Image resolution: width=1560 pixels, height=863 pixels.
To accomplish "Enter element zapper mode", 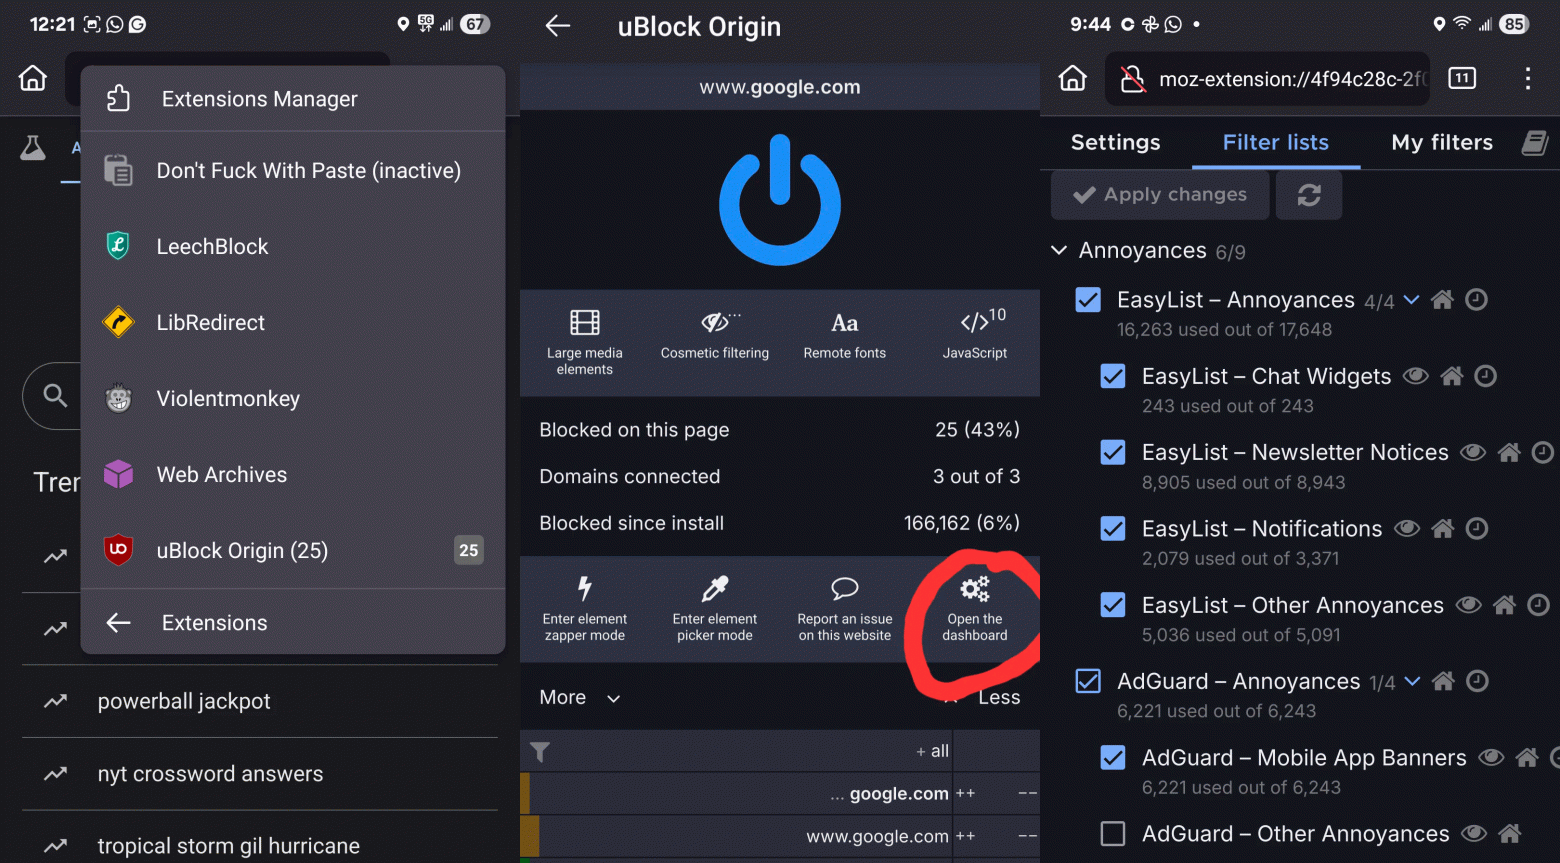I will [x=585, y=608].
